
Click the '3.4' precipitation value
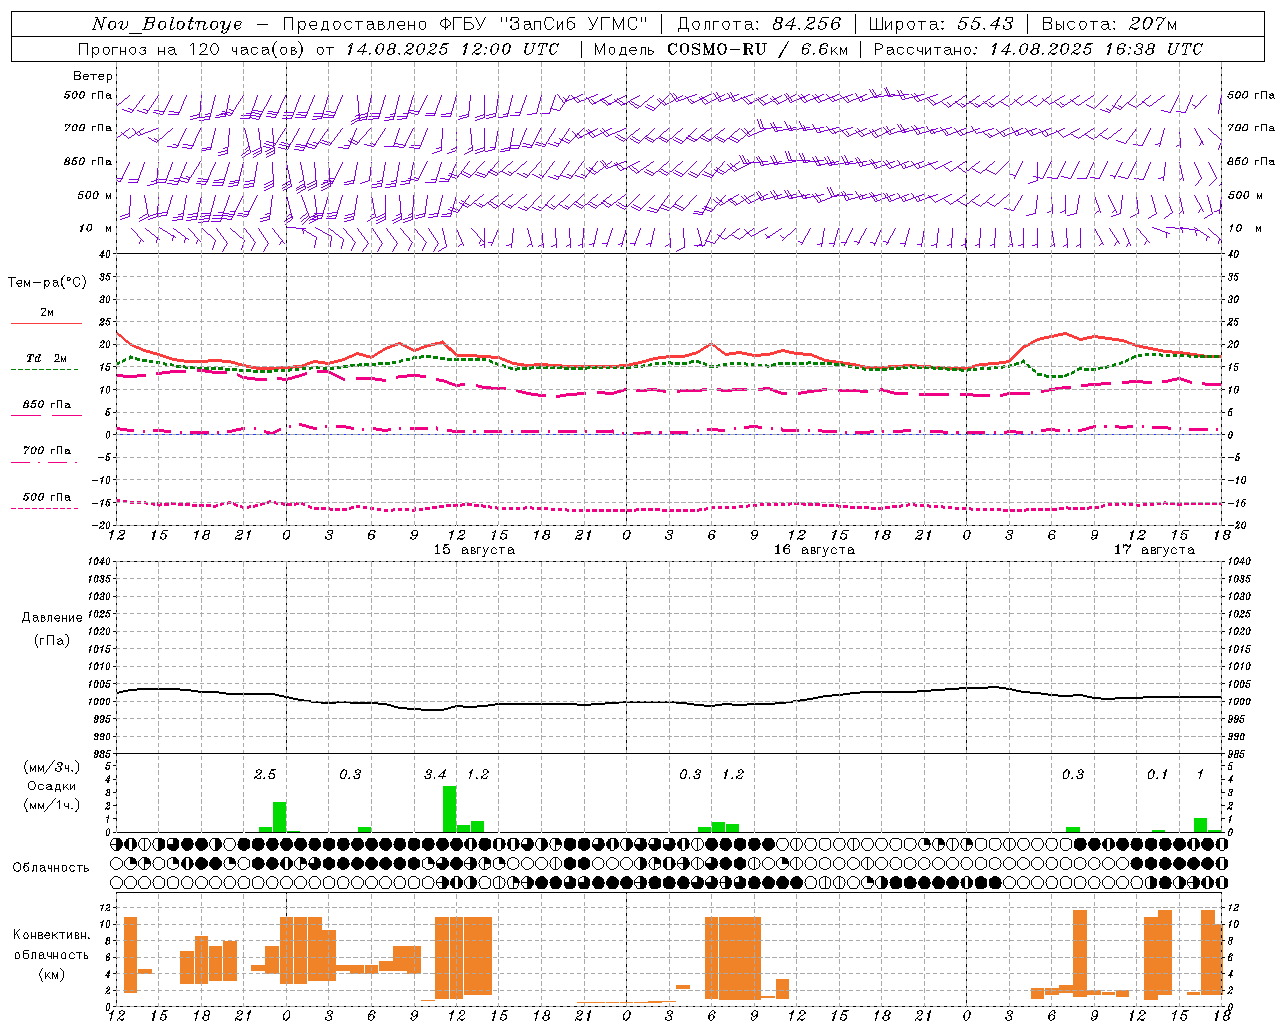click(435, 774)
